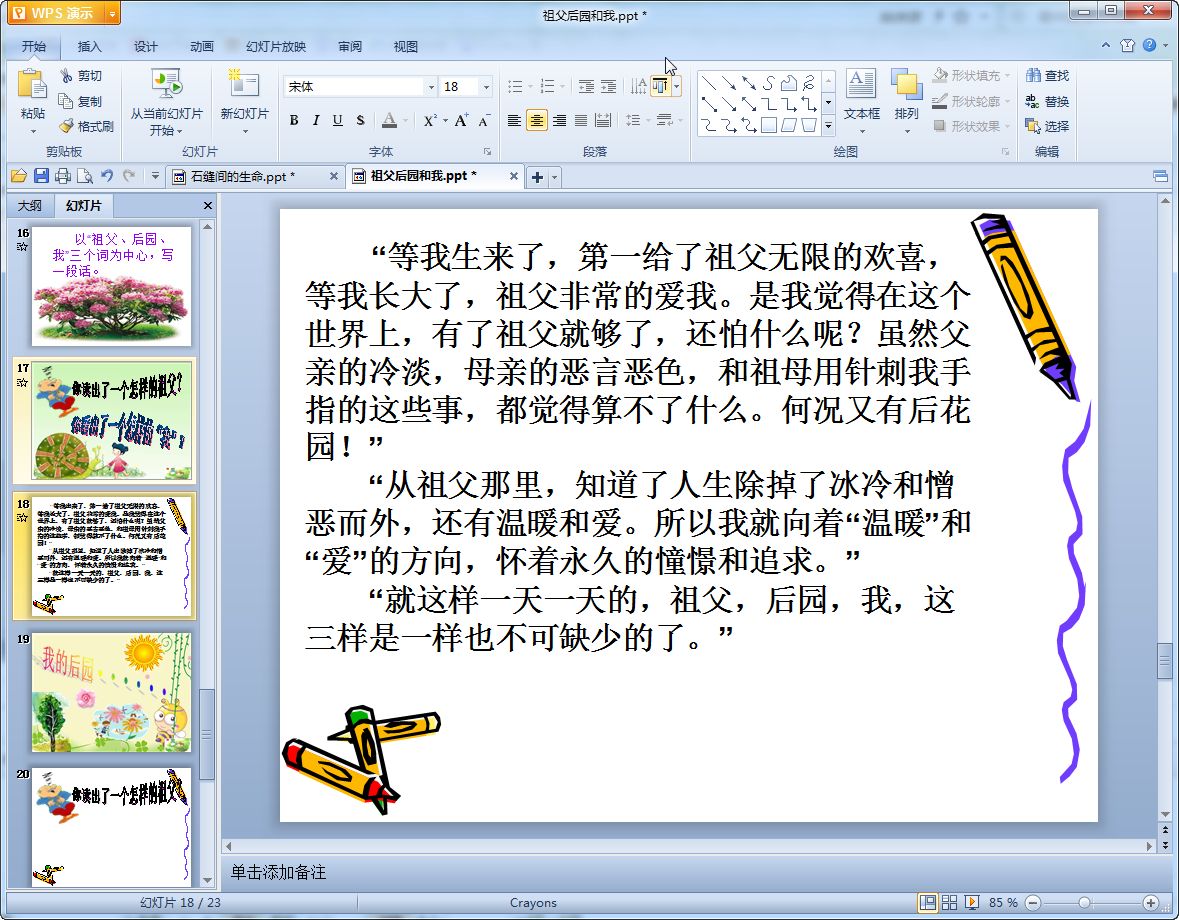Image resolution: width=1179 pixels, height=920 pixels.
Task: Open the Review (审阅) ribbon tab
Action: tap(350, 47)
